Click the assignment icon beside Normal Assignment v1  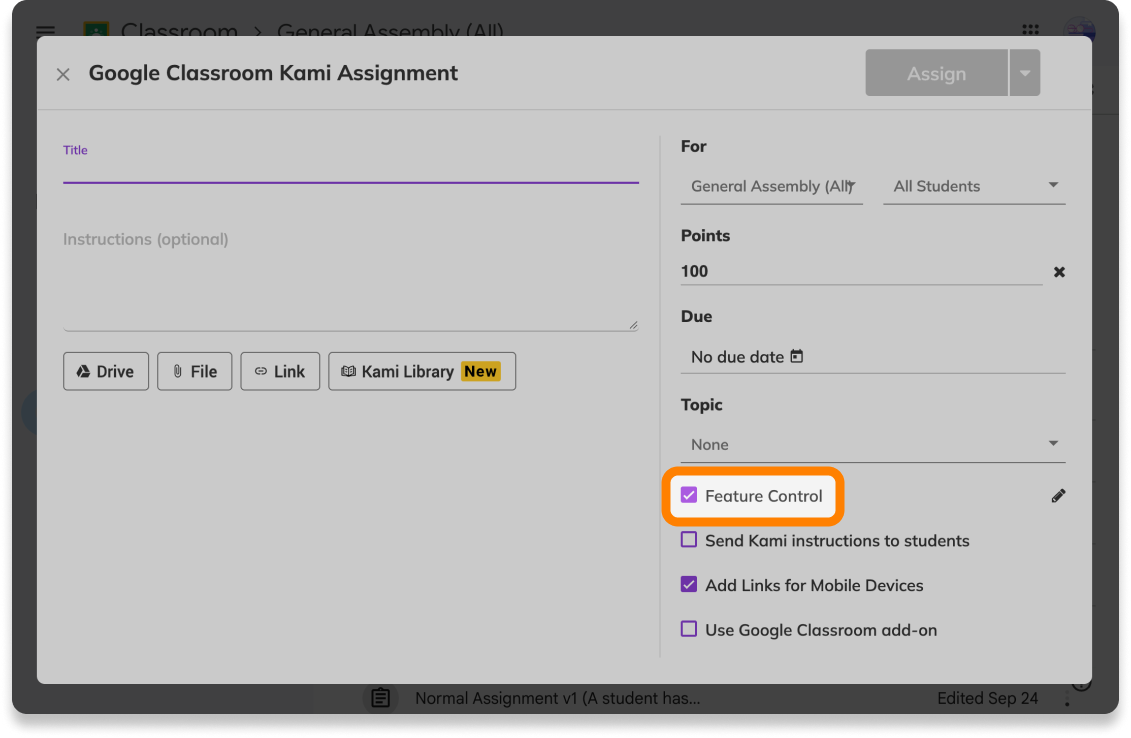[x=381, y=698]
